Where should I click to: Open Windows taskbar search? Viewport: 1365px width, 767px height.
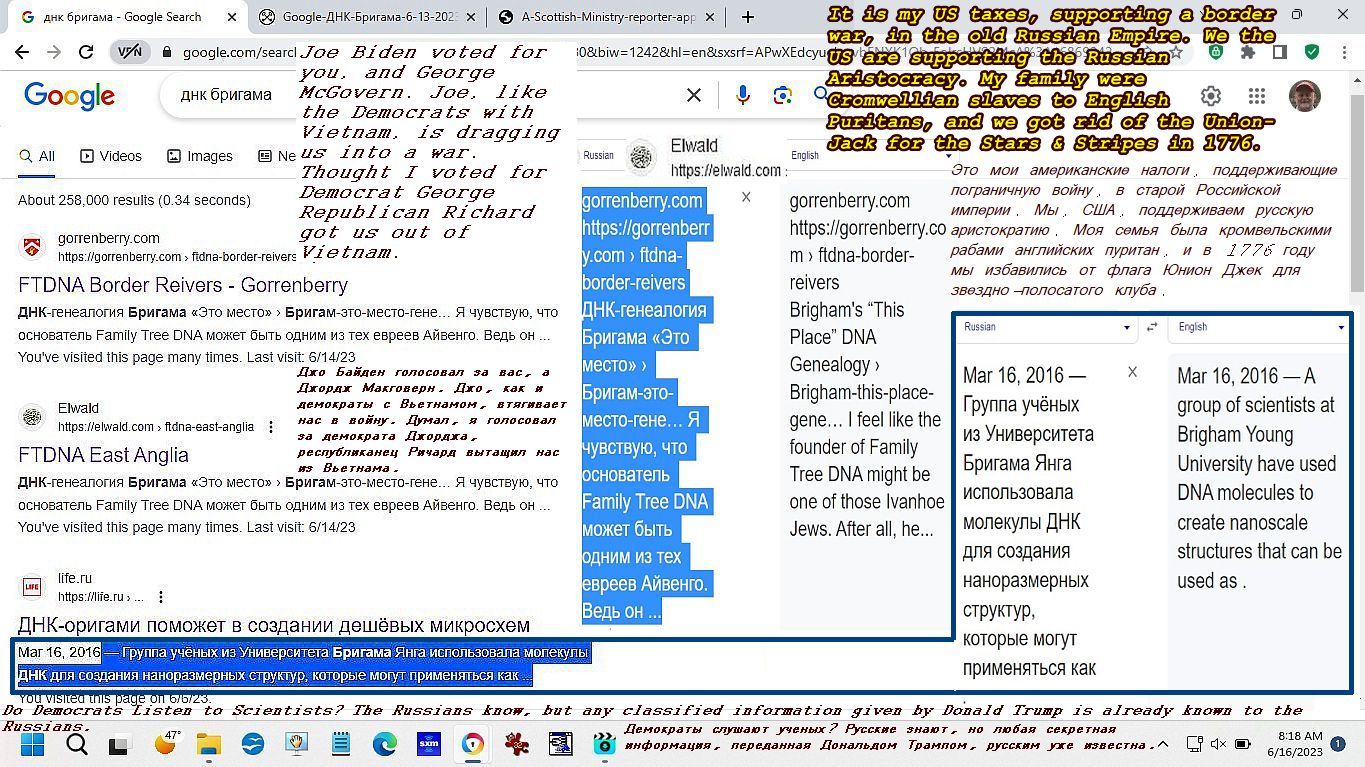pos(77,744)
